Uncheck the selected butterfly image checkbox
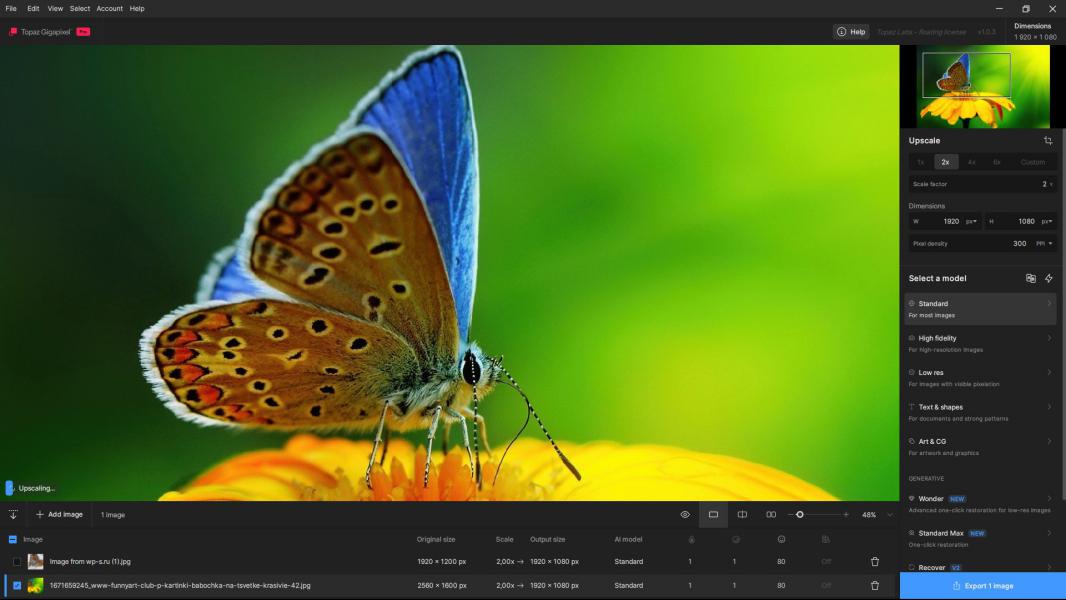1066x600 pixels. (x=17, y=586)
